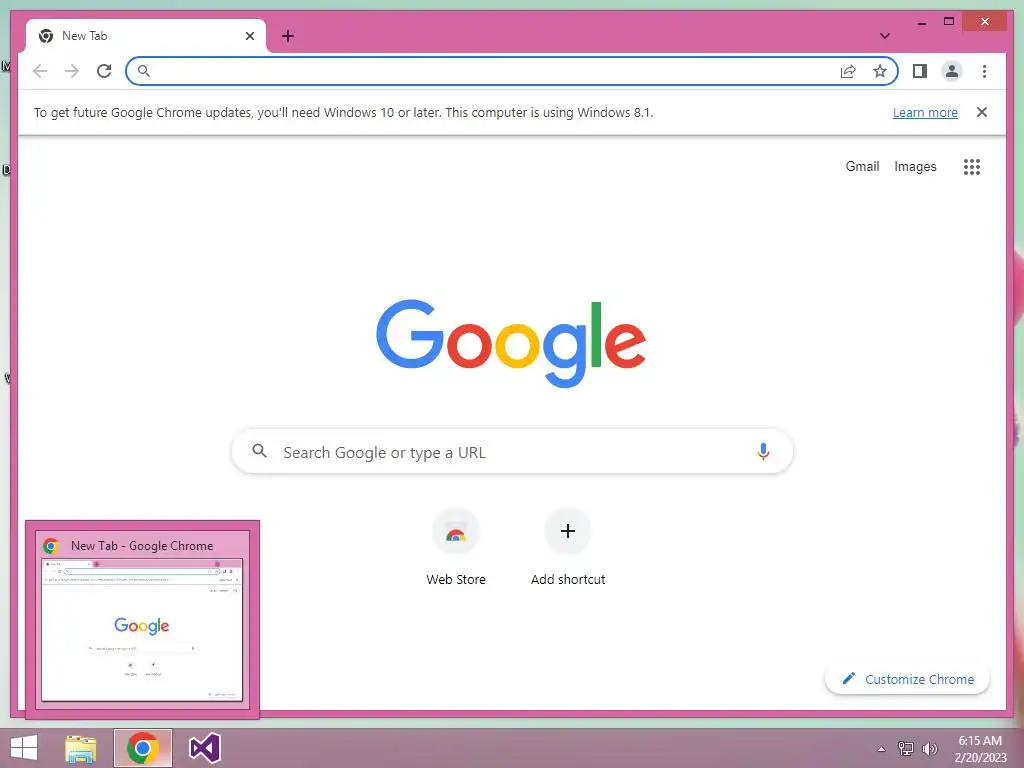Image resolution: width=1024 pixels, height=768 pixels.
Task: Open Google apps grid icon
Action: tap(972, 167)
